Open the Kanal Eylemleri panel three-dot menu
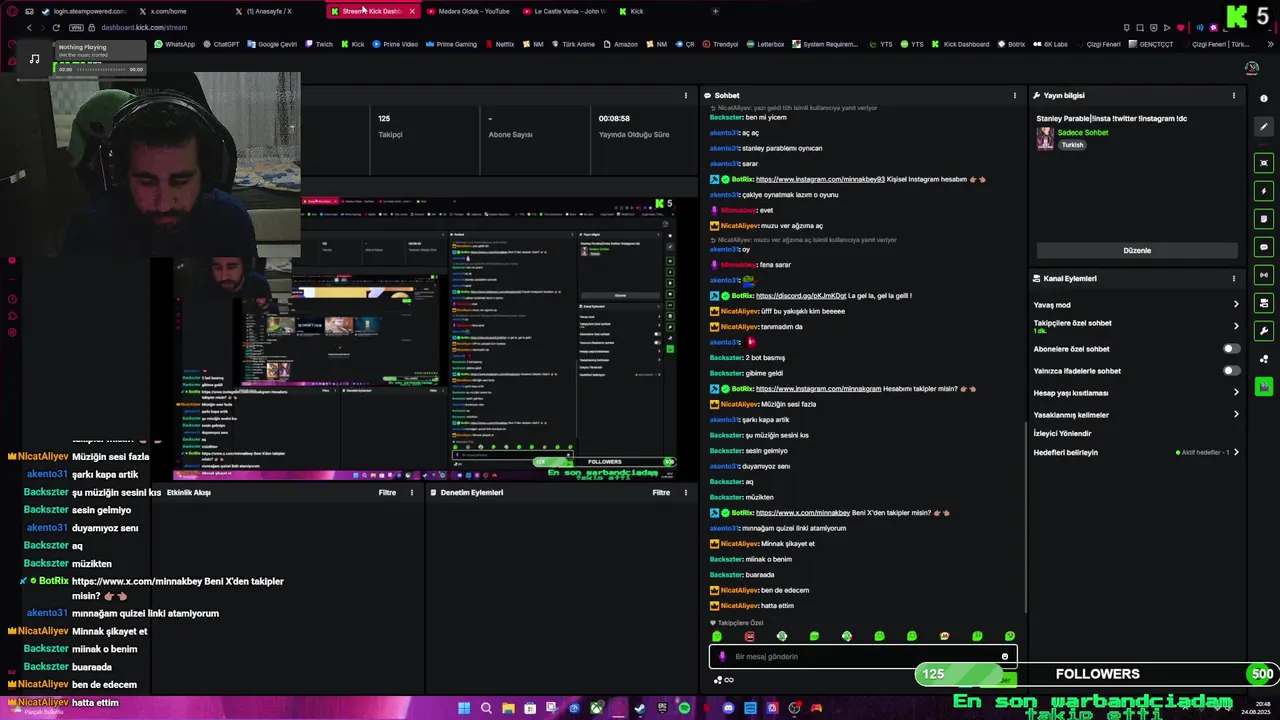The width and height of the screenshot is (1280, 720). pos(1233,279)
